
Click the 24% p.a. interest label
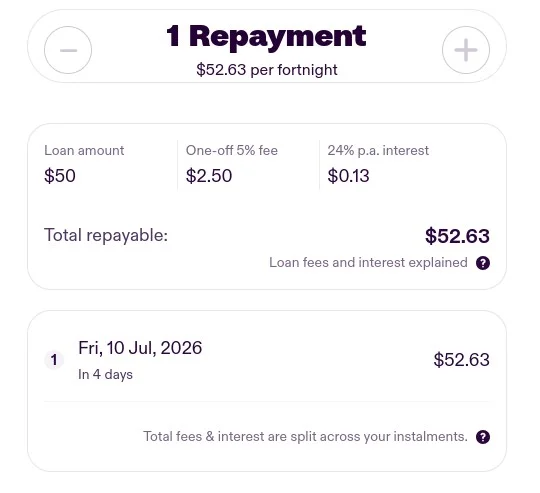tap(378, 150)
